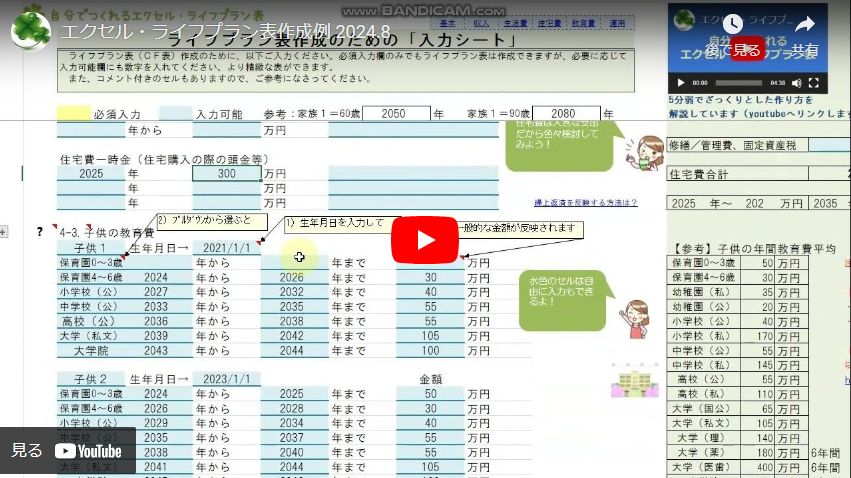Click the 子供２ header cell
This screenshot has width=851, height=478.
[91, 379]
